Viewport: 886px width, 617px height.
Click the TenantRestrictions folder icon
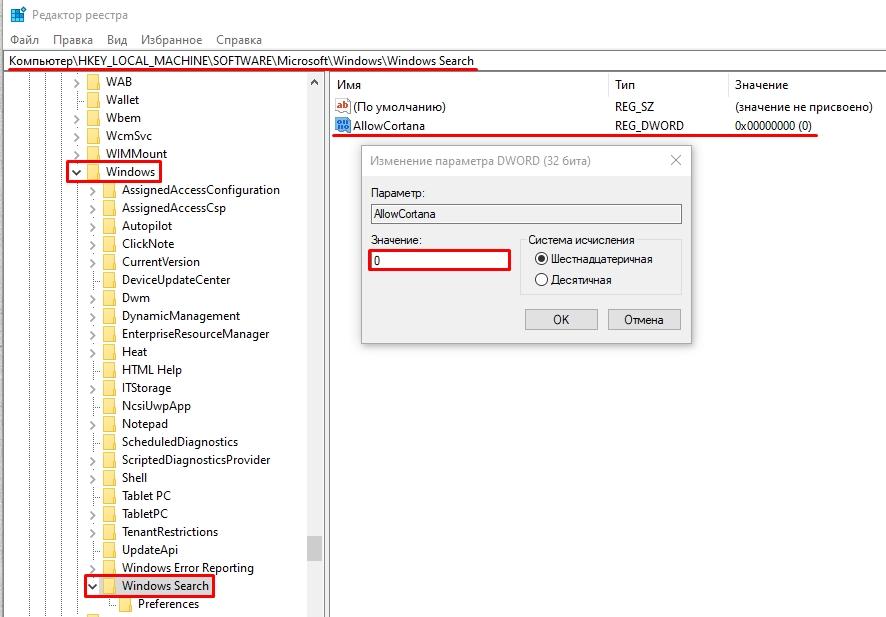(110, 532)
